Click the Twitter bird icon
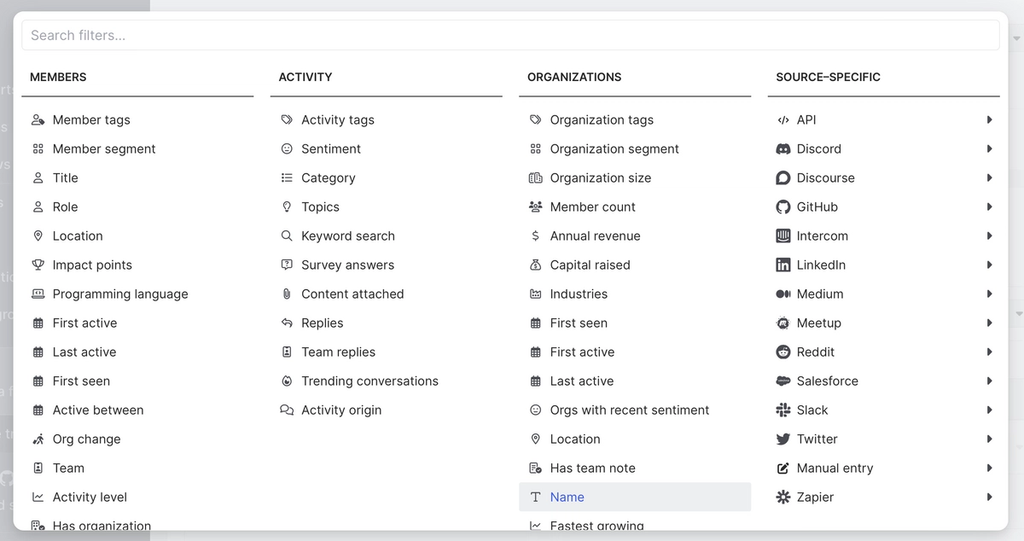The width and height of the screenshot is (1024, 541). coord(783,439)
